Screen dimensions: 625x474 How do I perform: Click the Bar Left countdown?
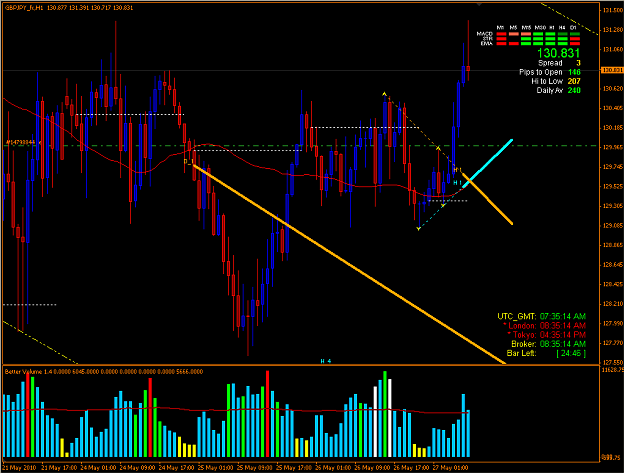[546, 353]
